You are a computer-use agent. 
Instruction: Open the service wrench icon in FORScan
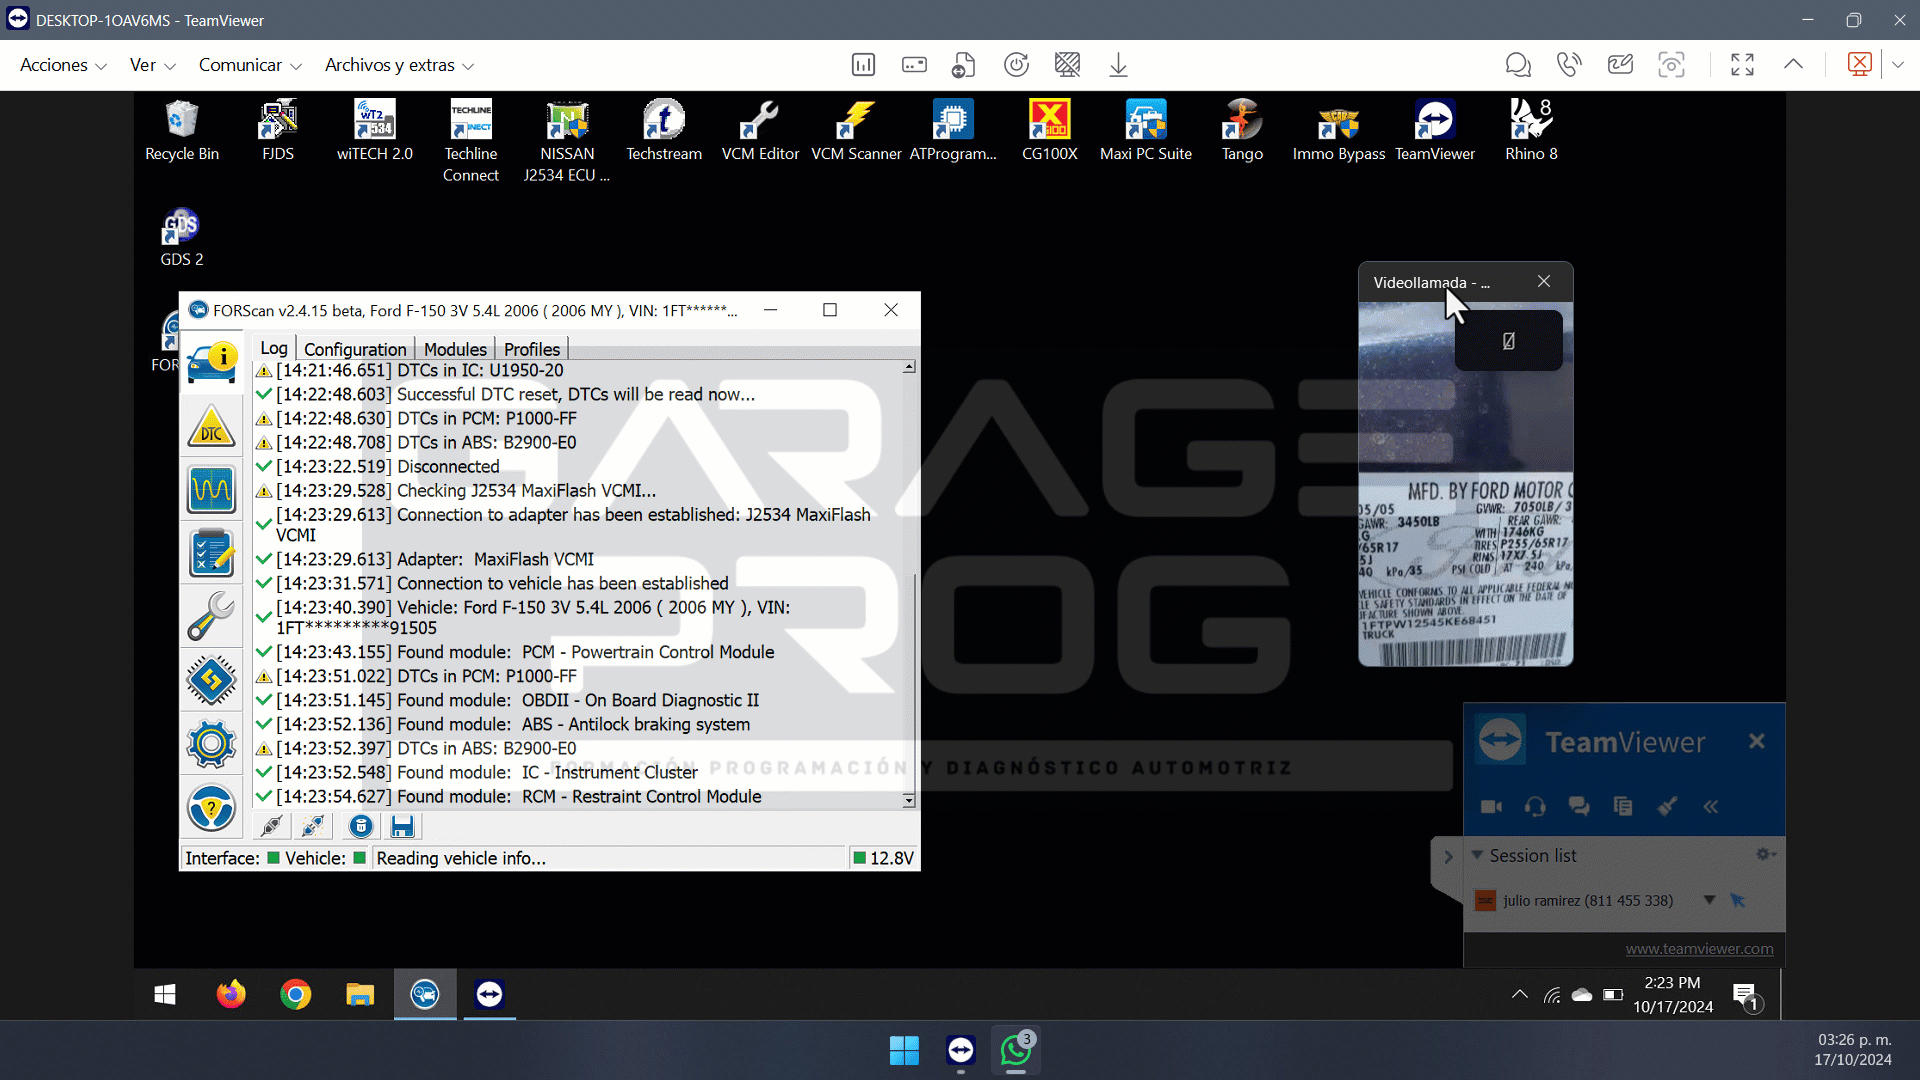tap(211, 616)
